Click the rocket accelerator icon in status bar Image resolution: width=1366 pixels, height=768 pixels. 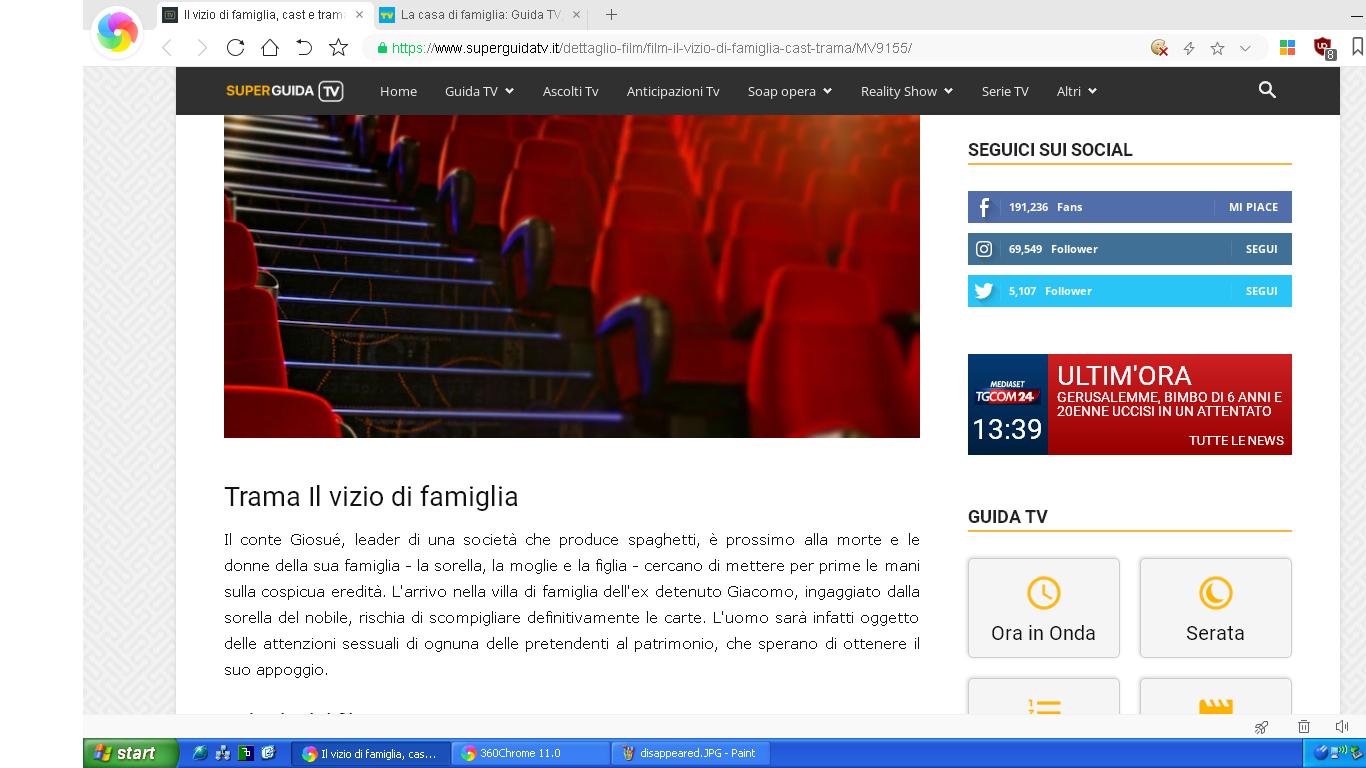pos(1262,727)
